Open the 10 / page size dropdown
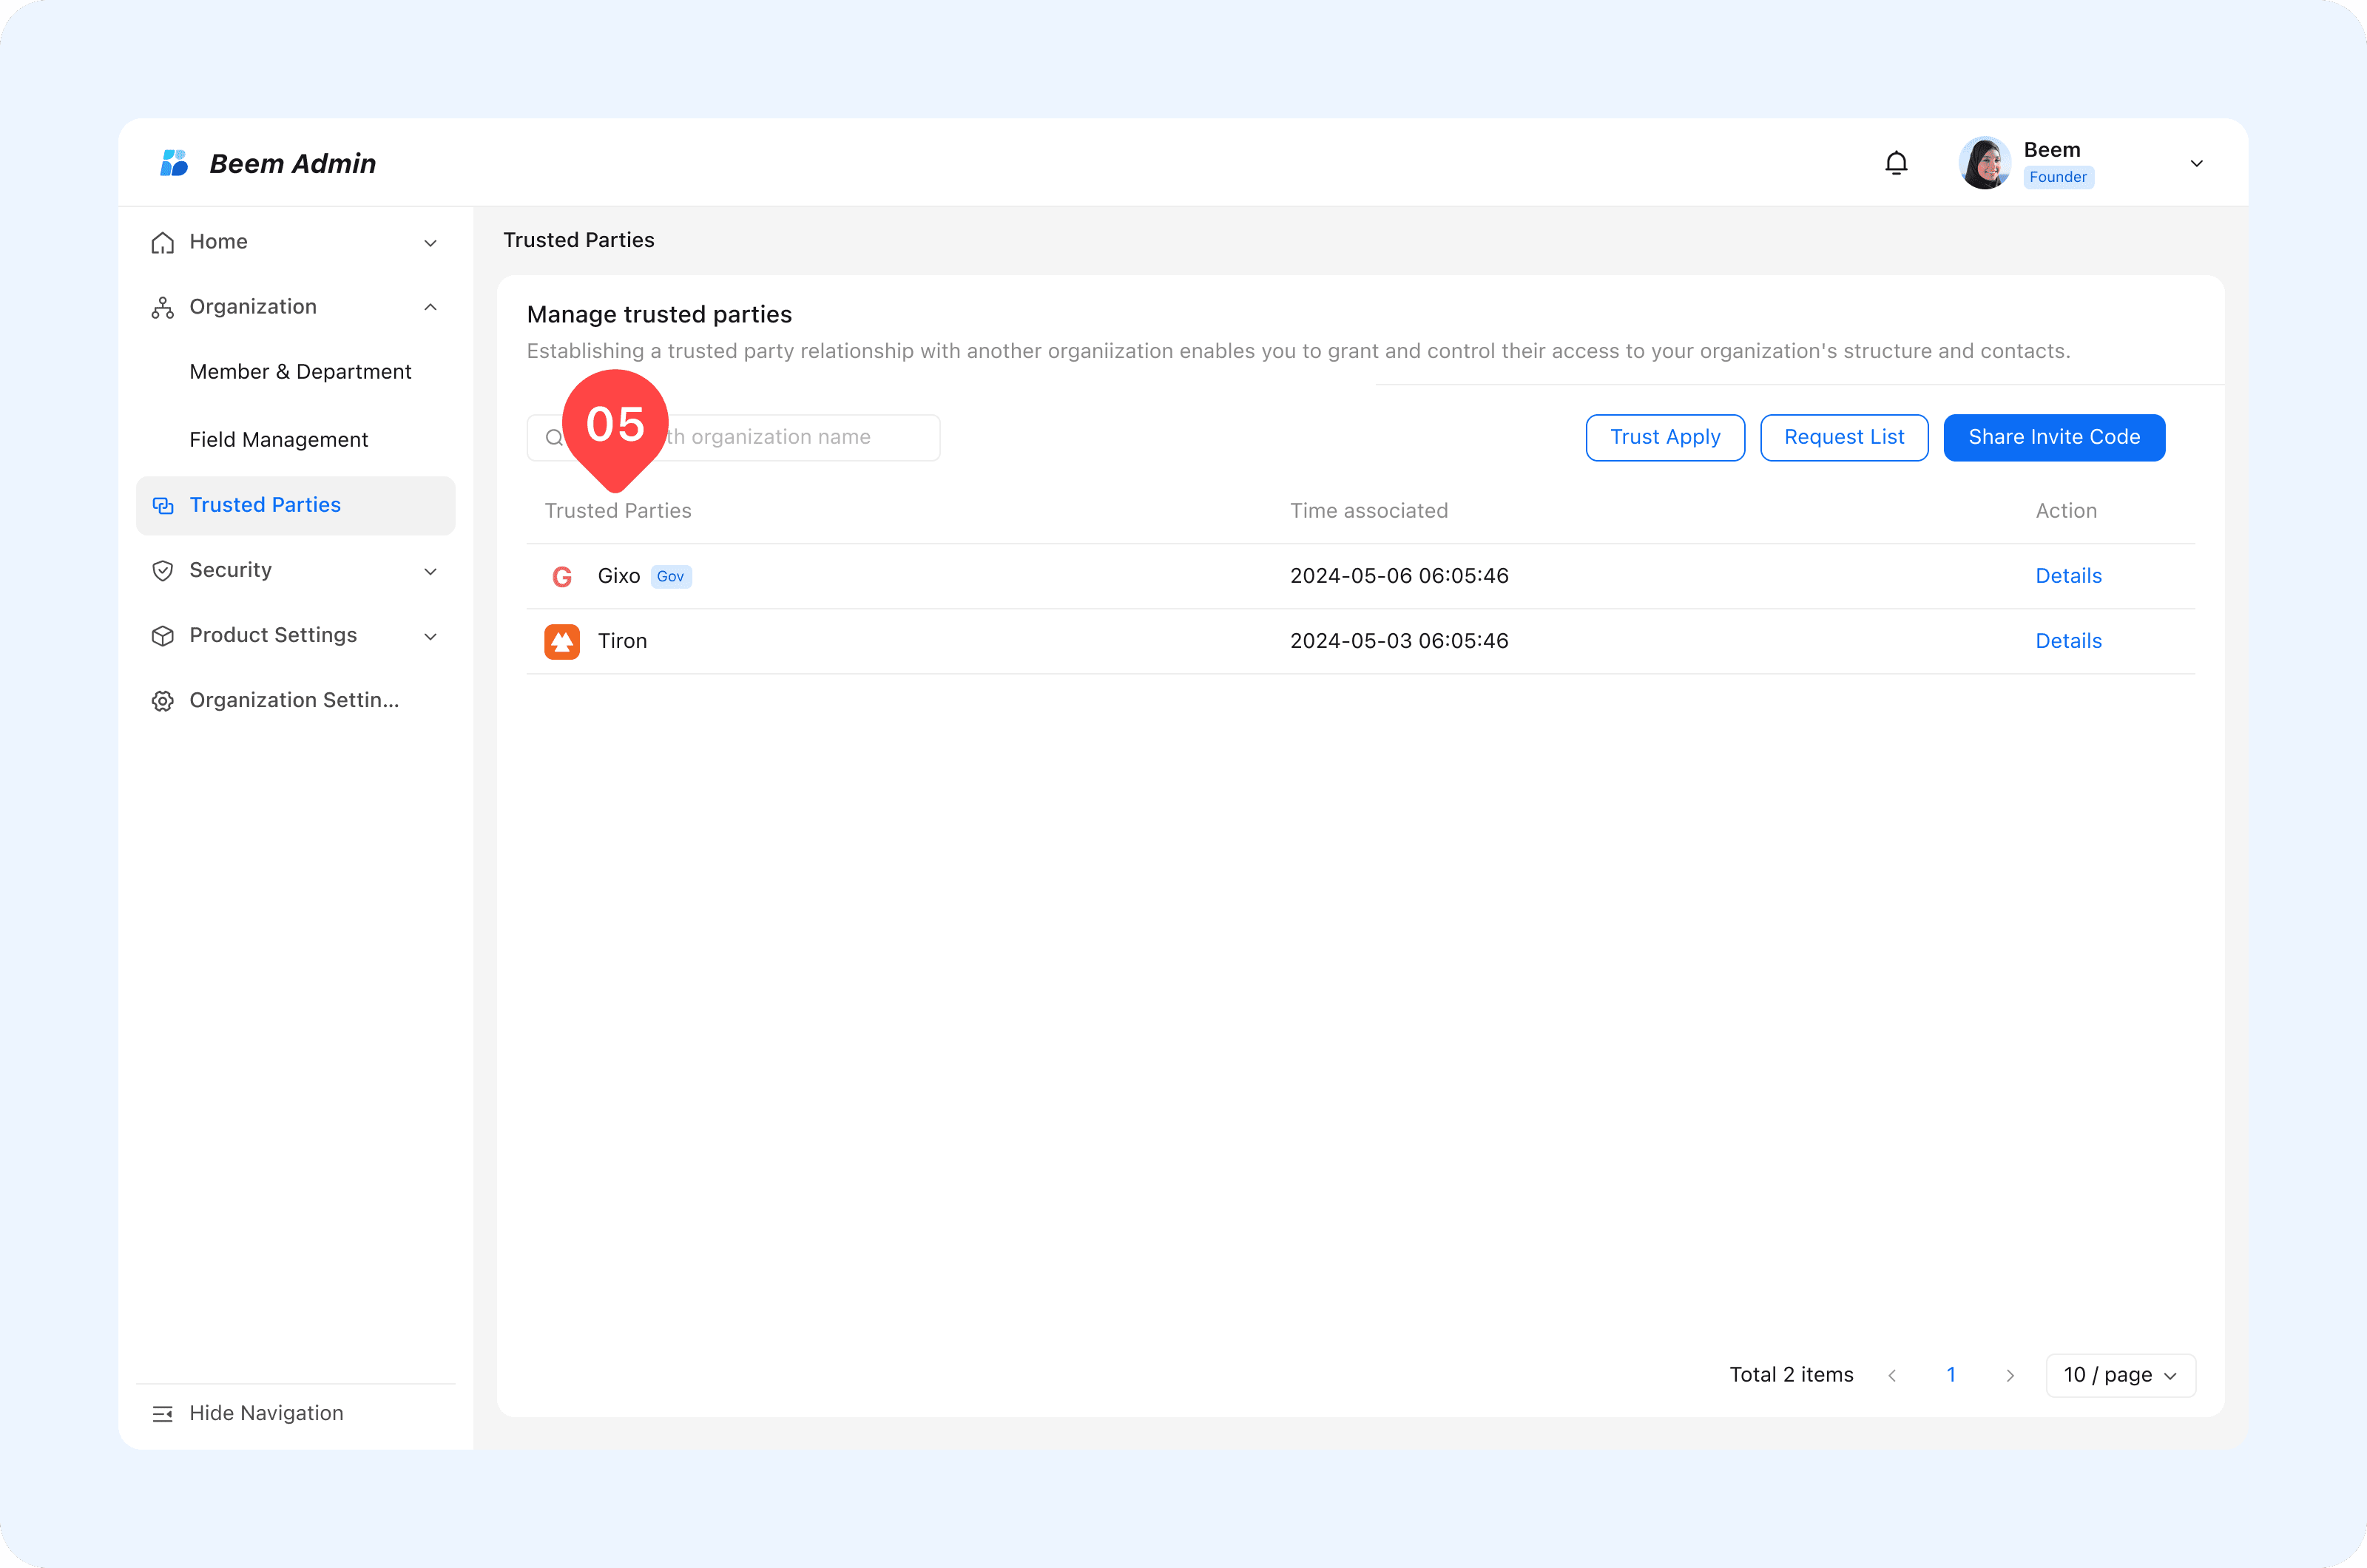 tap(2120, 1375)
